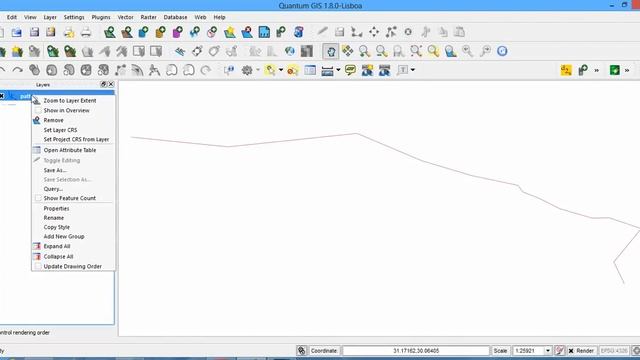Close the Layers panel

click(x=111, y=84)
